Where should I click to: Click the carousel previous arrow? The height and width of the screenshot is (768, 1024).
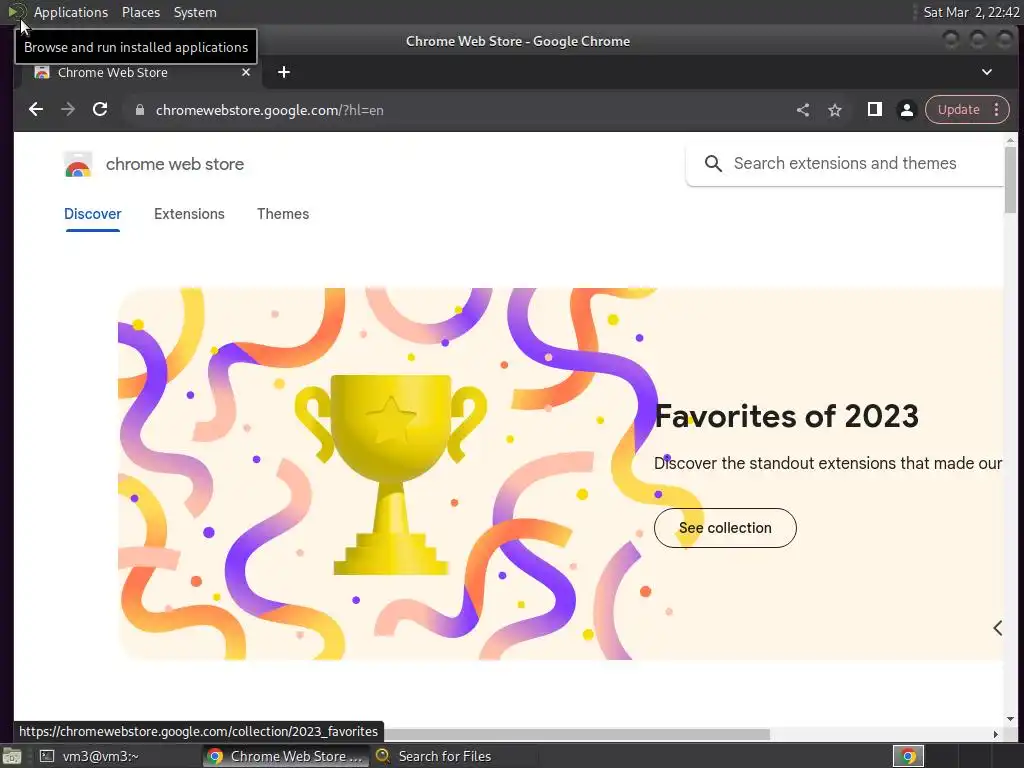point(997,628)
